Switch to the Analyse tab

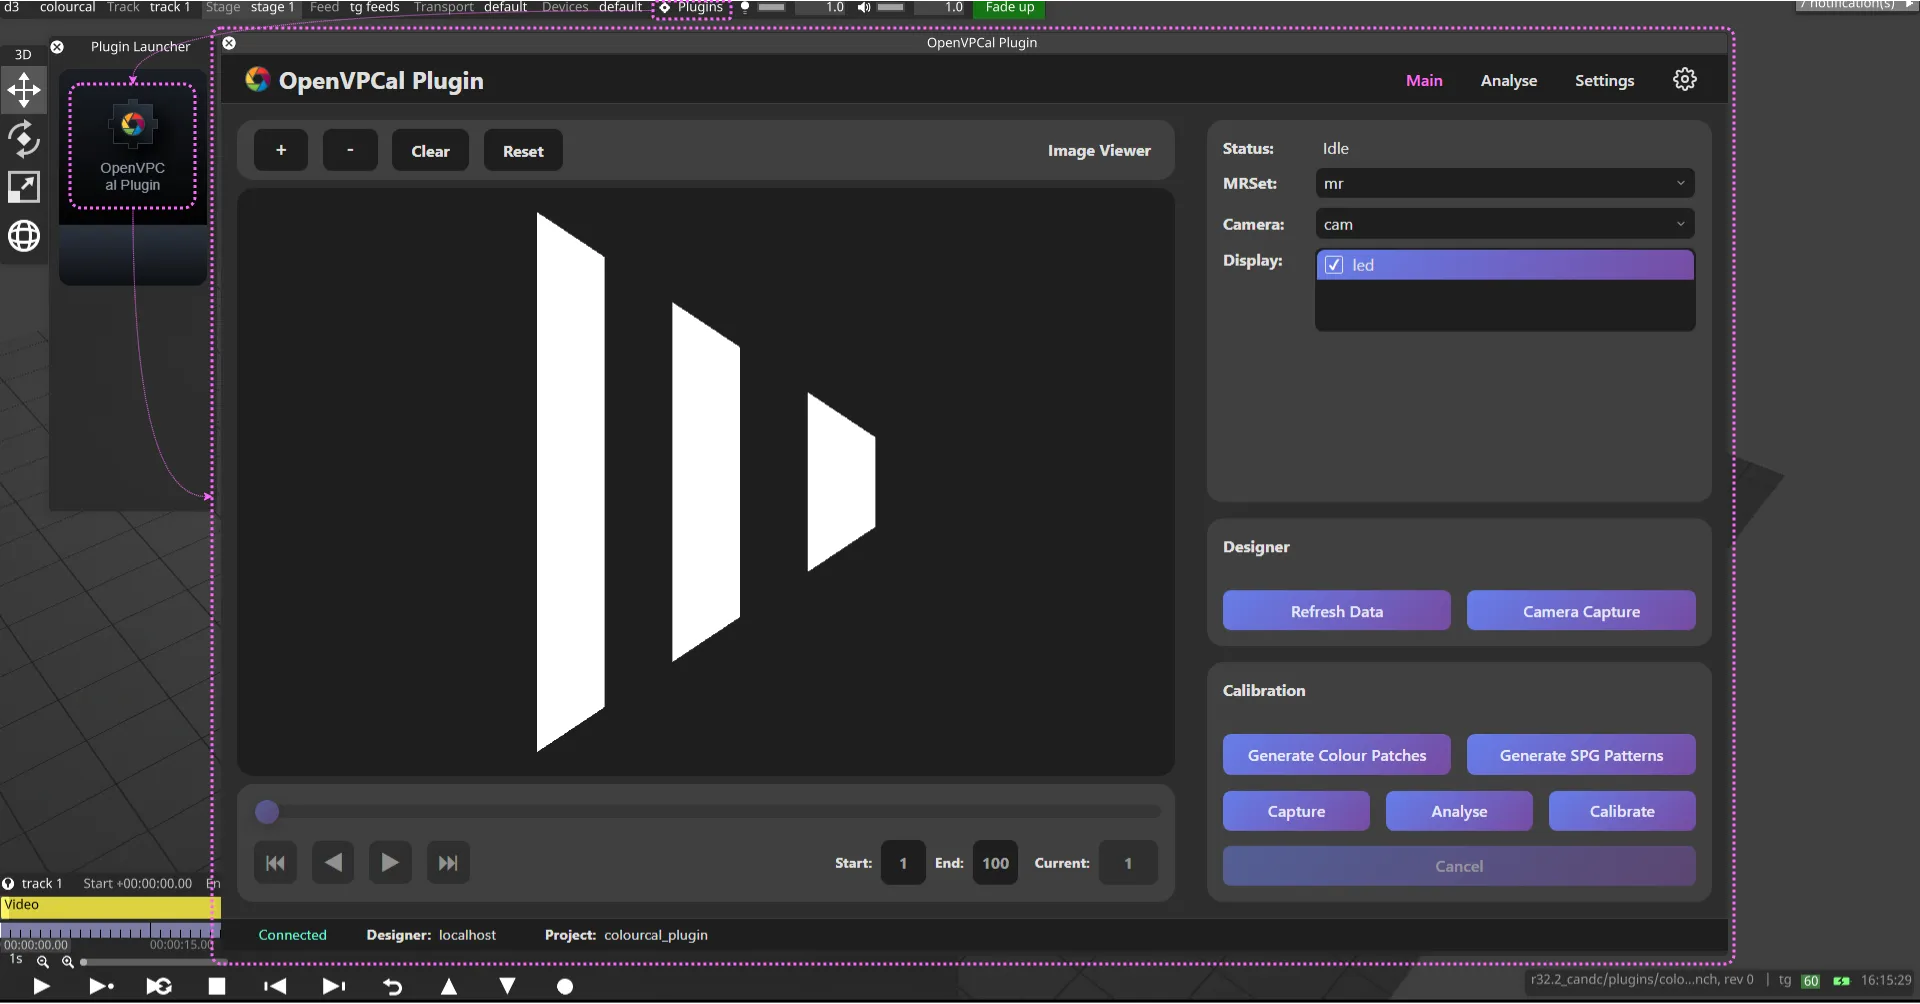pyautogui.click(x=1508, y=80)
